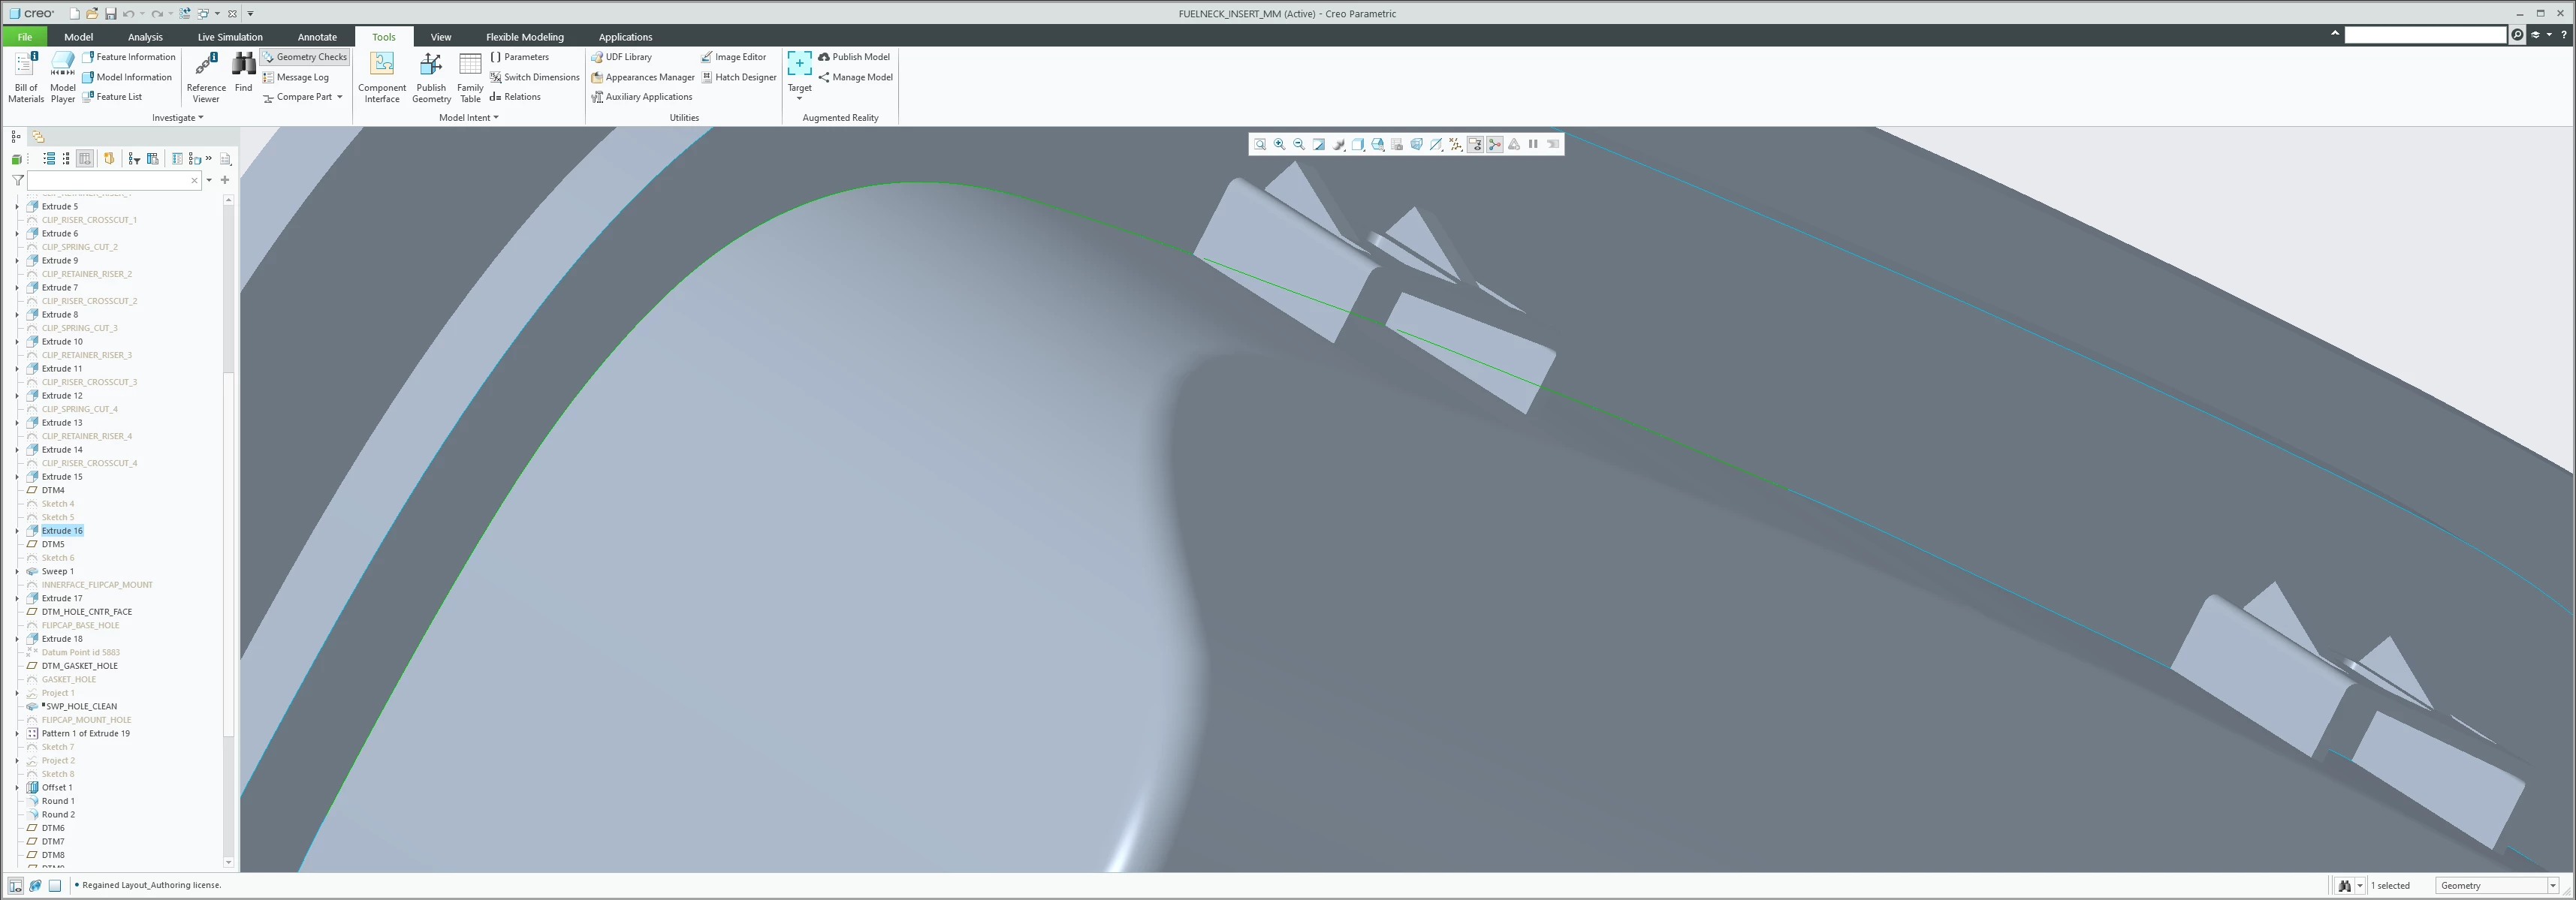Toggle model tree columns display
The width and height of the screenshot is (2576, 900).
(x=85, y=159)
